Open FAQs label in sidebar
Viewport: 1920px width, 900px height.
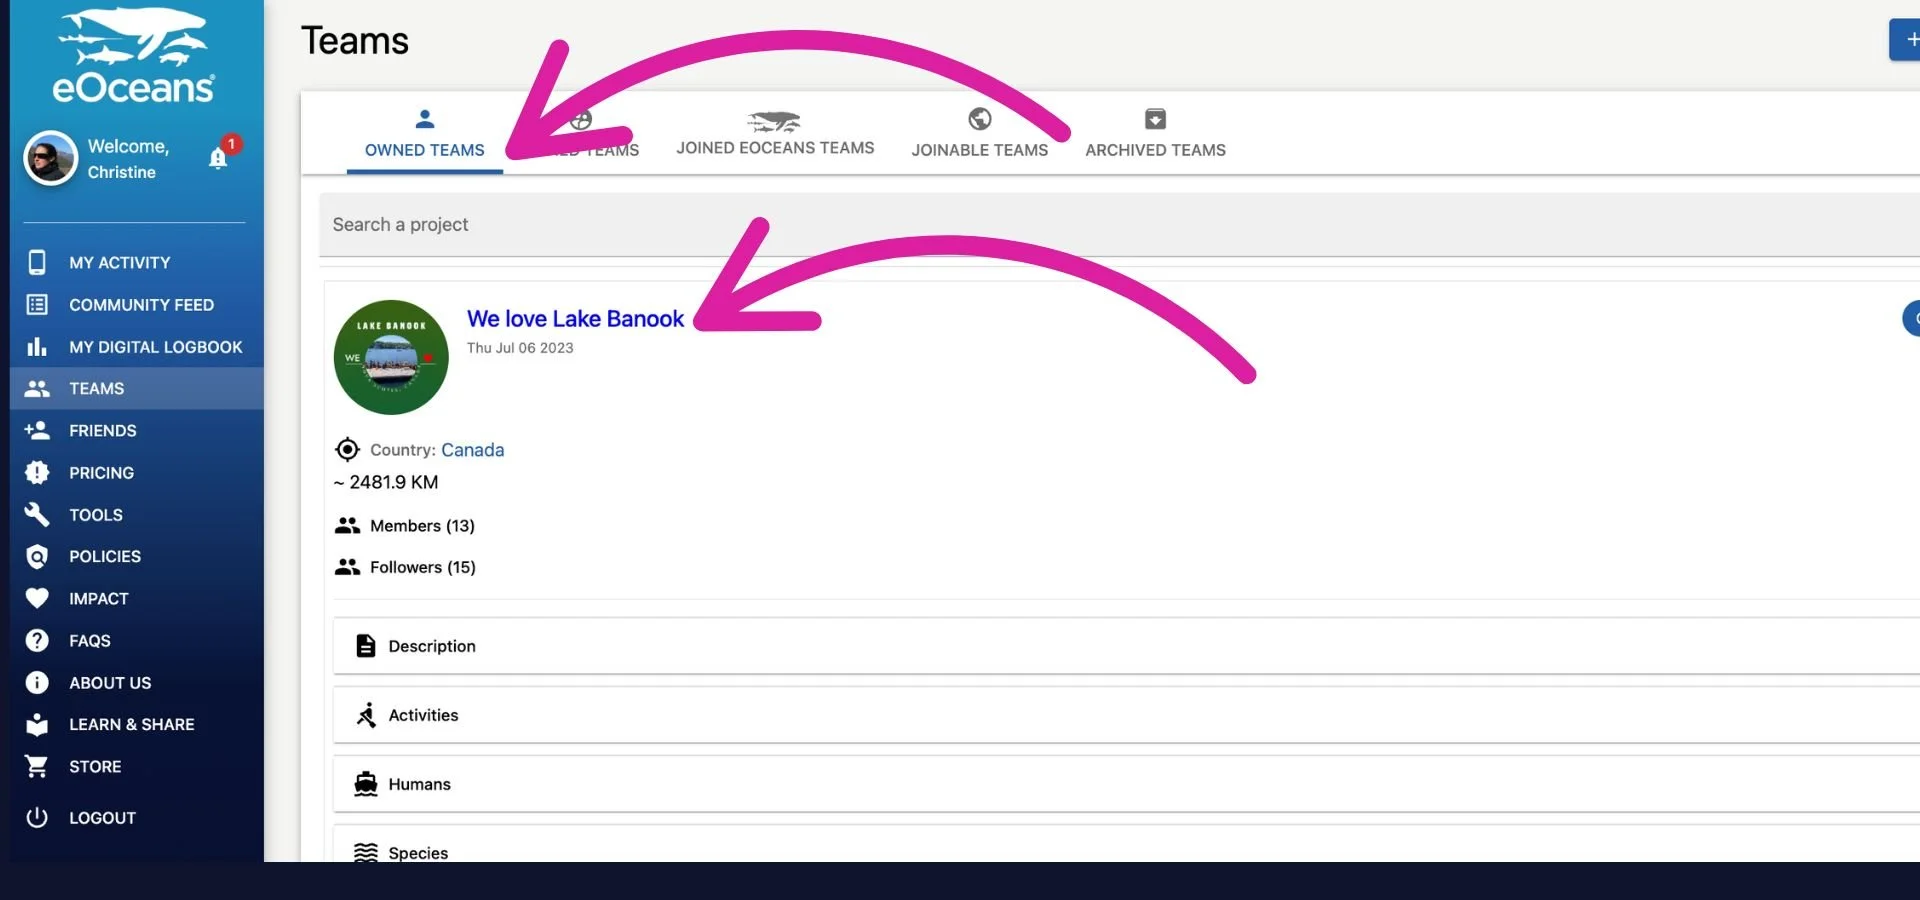click(x=90, y=640)
